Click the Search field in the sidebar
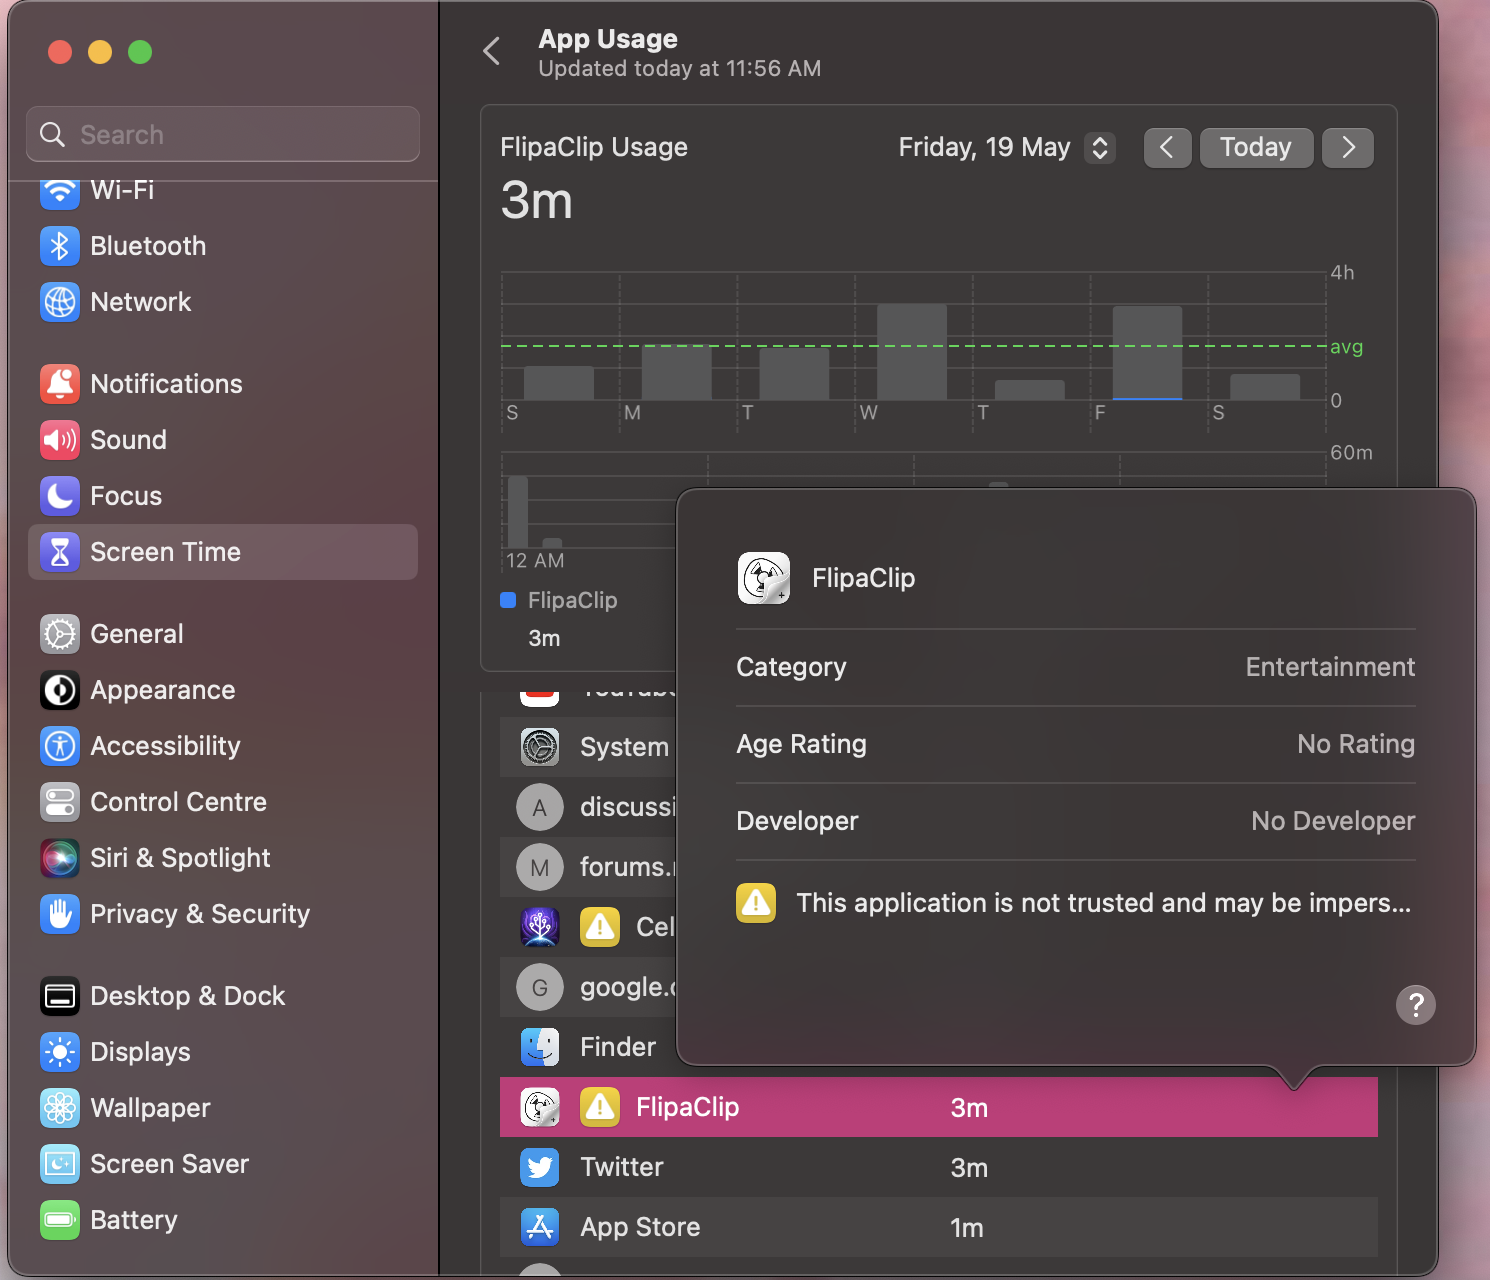Screen dimensions: 1490x1280 (223, 134)
